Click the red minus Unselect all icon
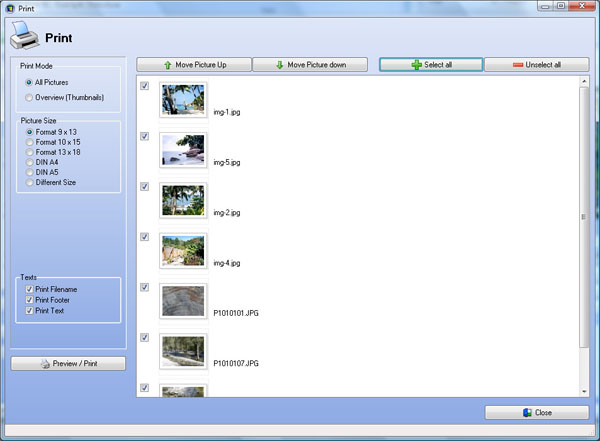This screenshot has height=441, width=600. [518, 65]
